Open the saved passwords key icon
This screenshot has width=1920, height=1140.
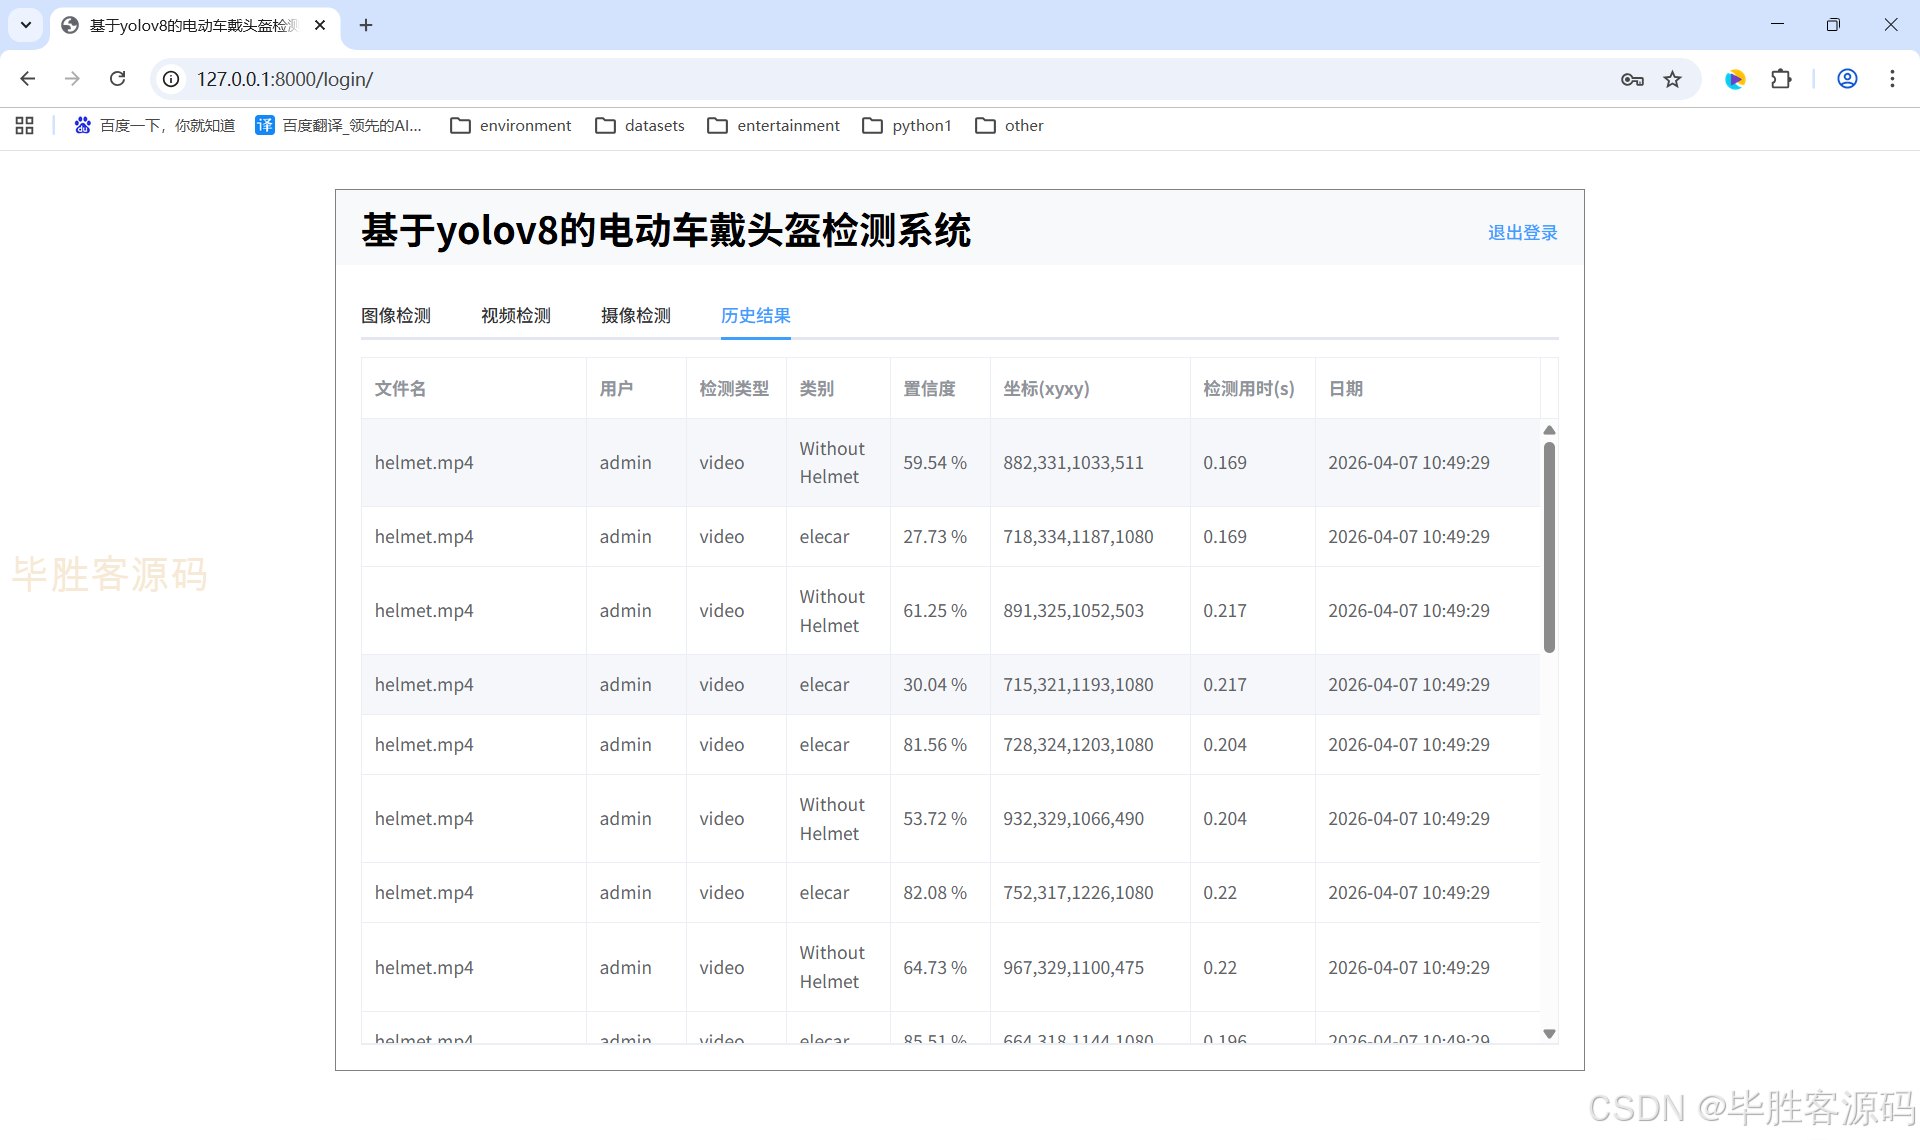[1632, 79]
